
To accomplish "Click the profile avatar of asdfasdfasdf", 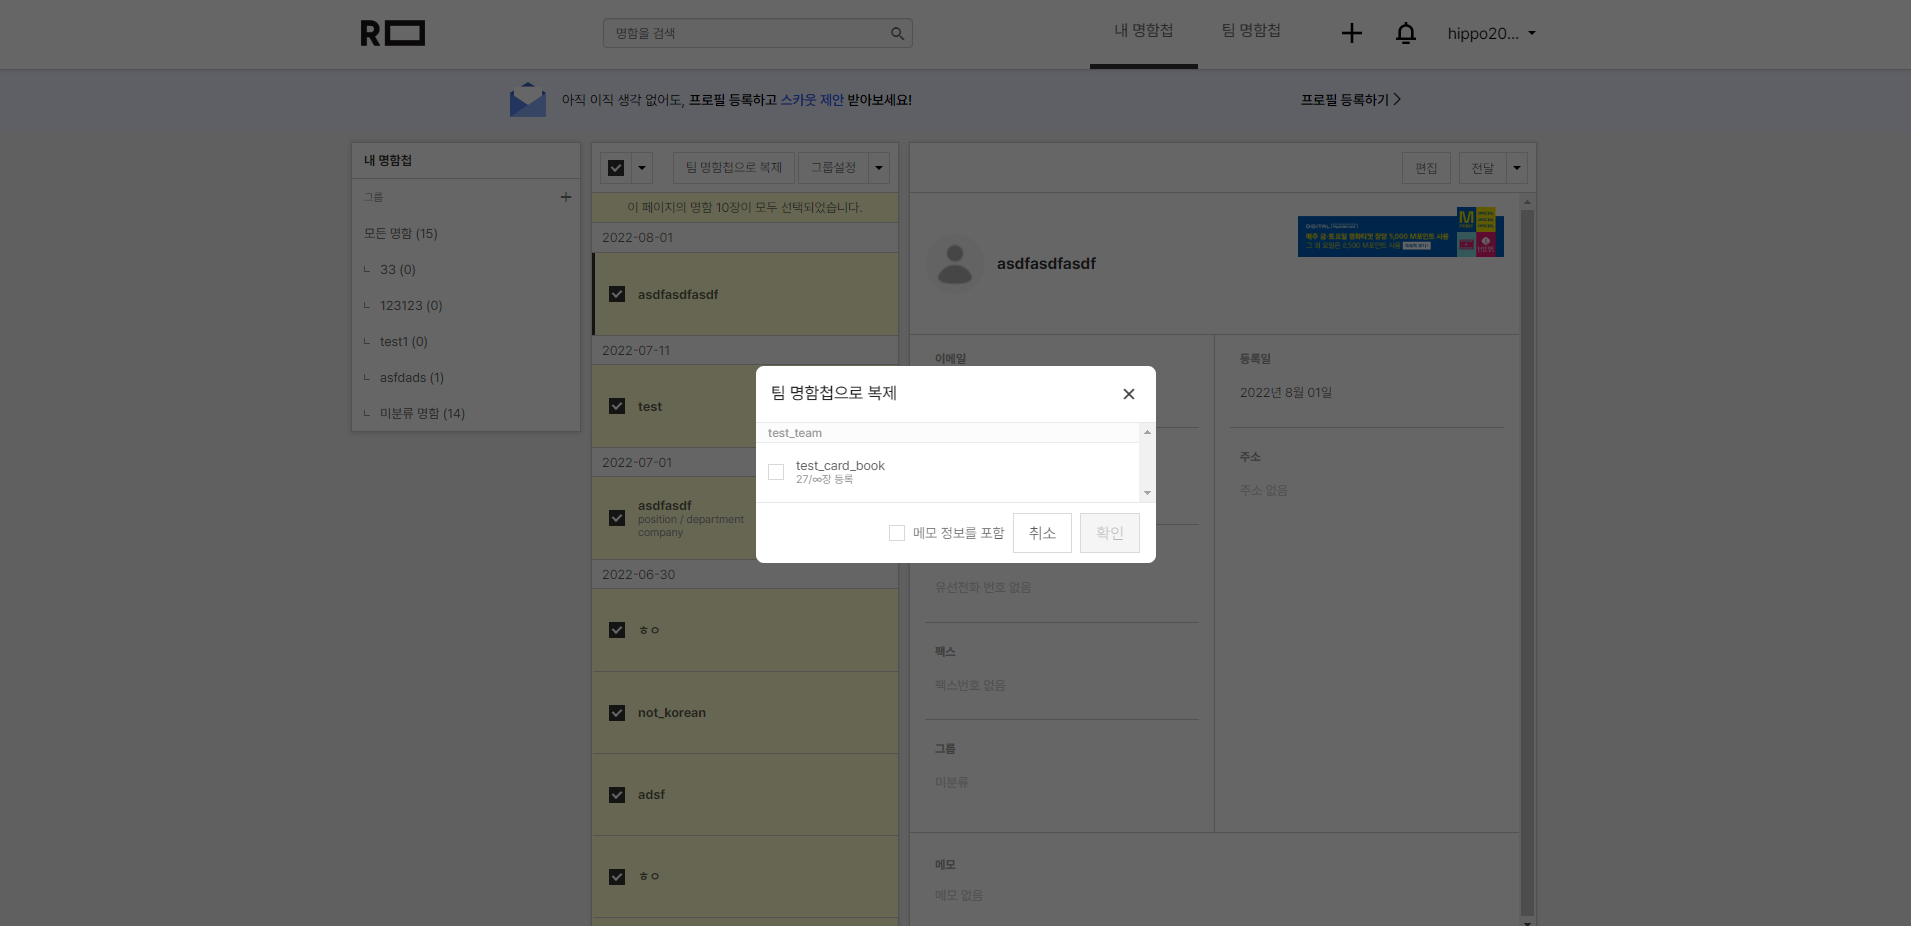I will [x=955, y=264].
